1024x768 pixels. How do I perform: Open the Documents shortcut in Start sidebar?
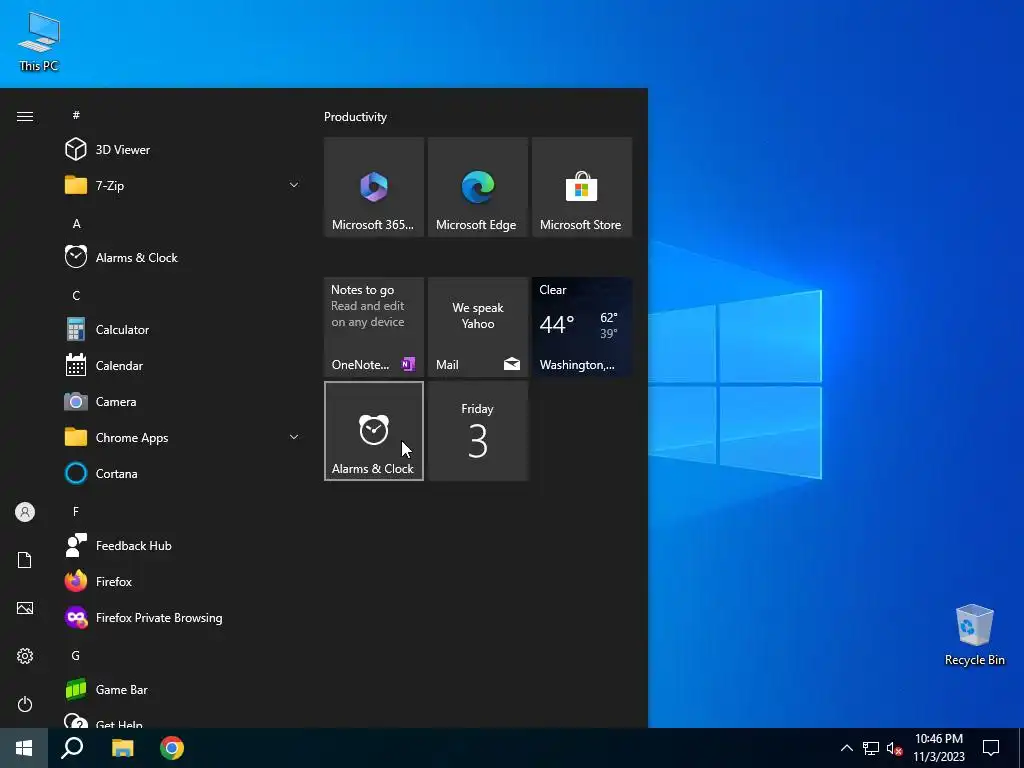pos(25,560)
